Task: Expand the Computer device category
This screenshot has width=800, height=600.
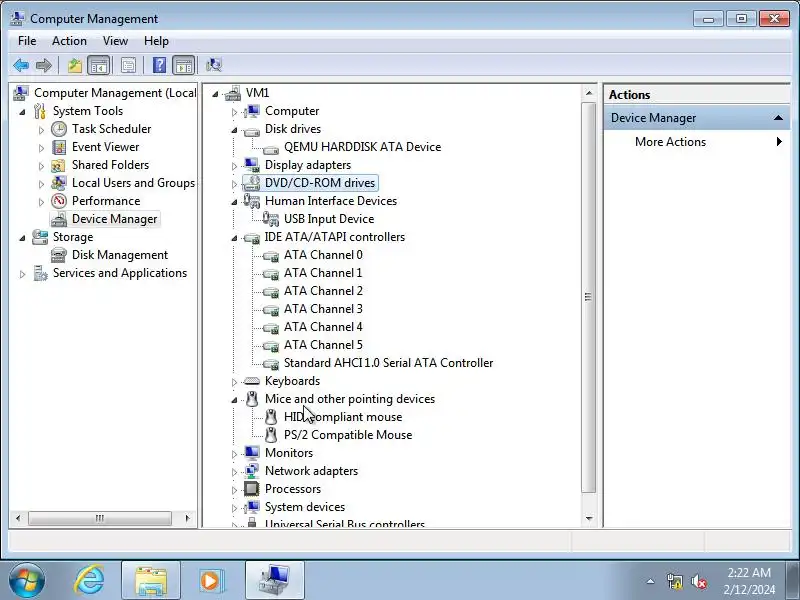Action: pyautogui.click(x=234, y=112)
